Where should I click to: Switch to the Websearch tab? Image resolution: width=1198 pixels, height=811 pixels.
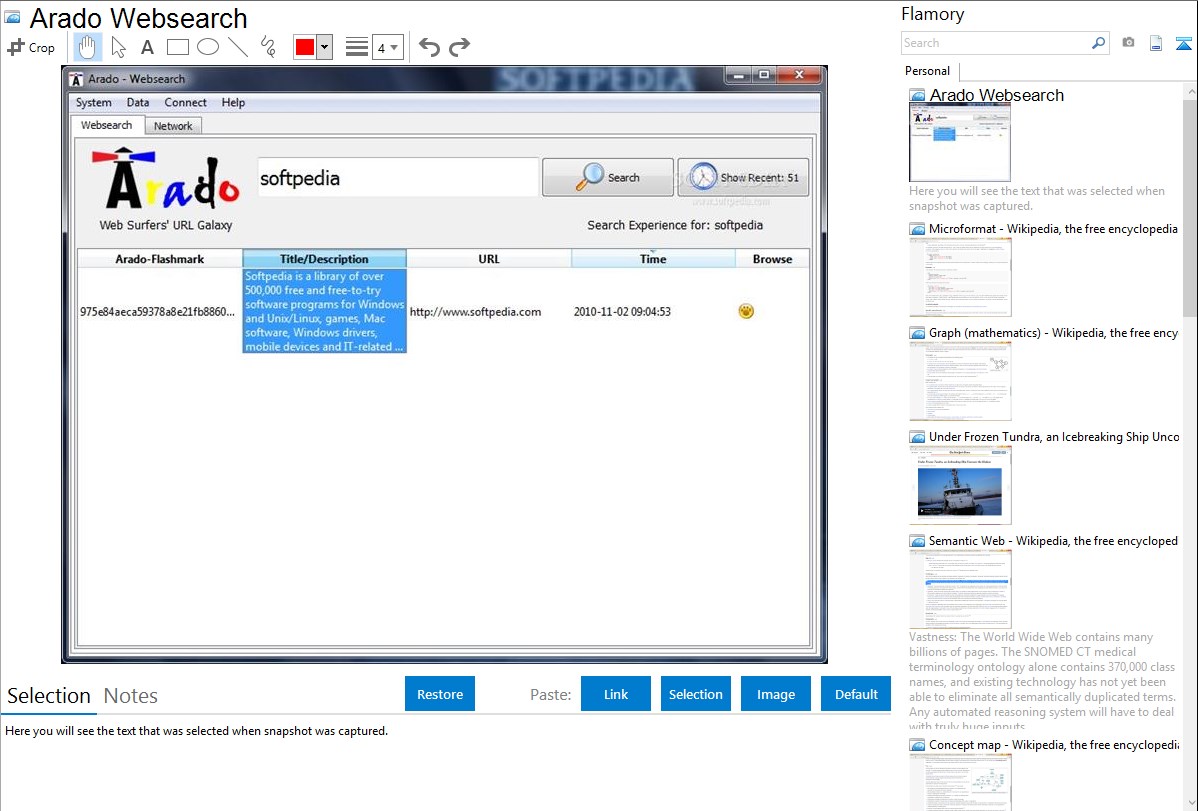pos(106,125)
